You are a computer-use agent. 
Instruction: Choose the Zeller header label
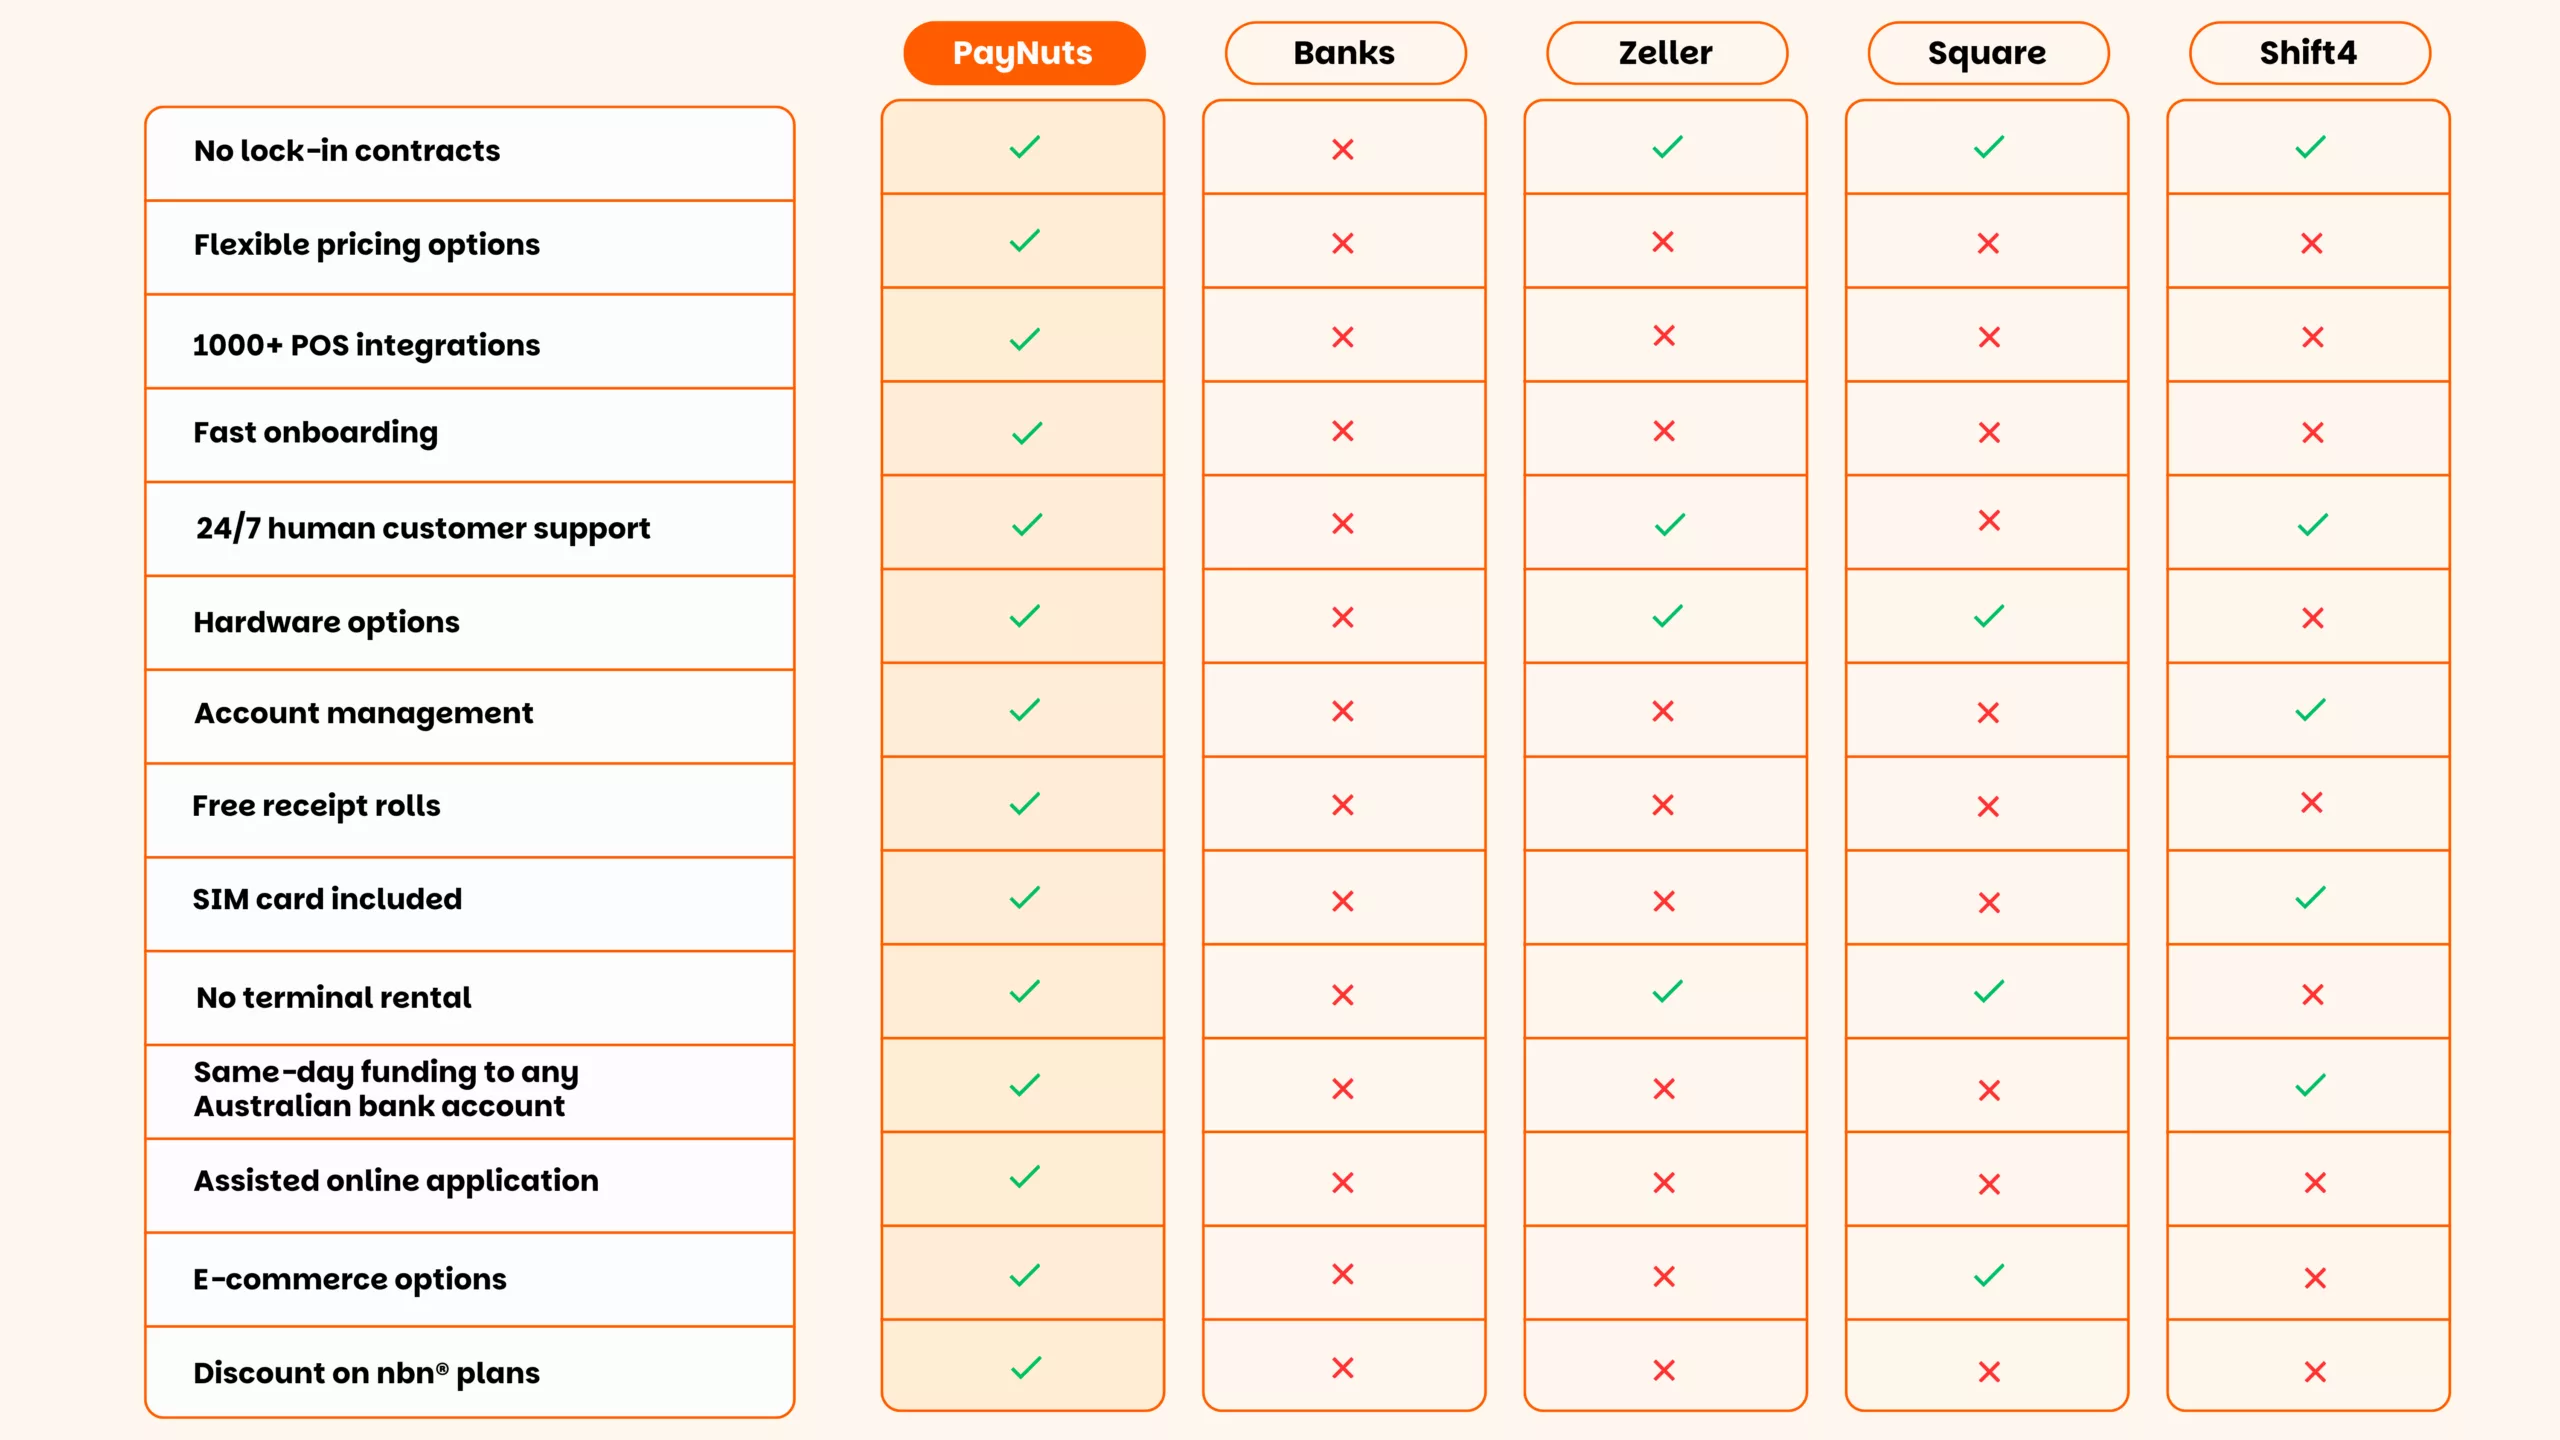[x=1666, y=53]
